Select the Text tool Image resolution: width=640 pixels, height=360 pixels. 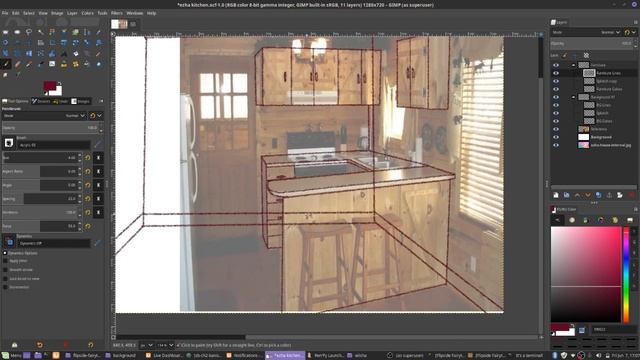coord(64,53)
